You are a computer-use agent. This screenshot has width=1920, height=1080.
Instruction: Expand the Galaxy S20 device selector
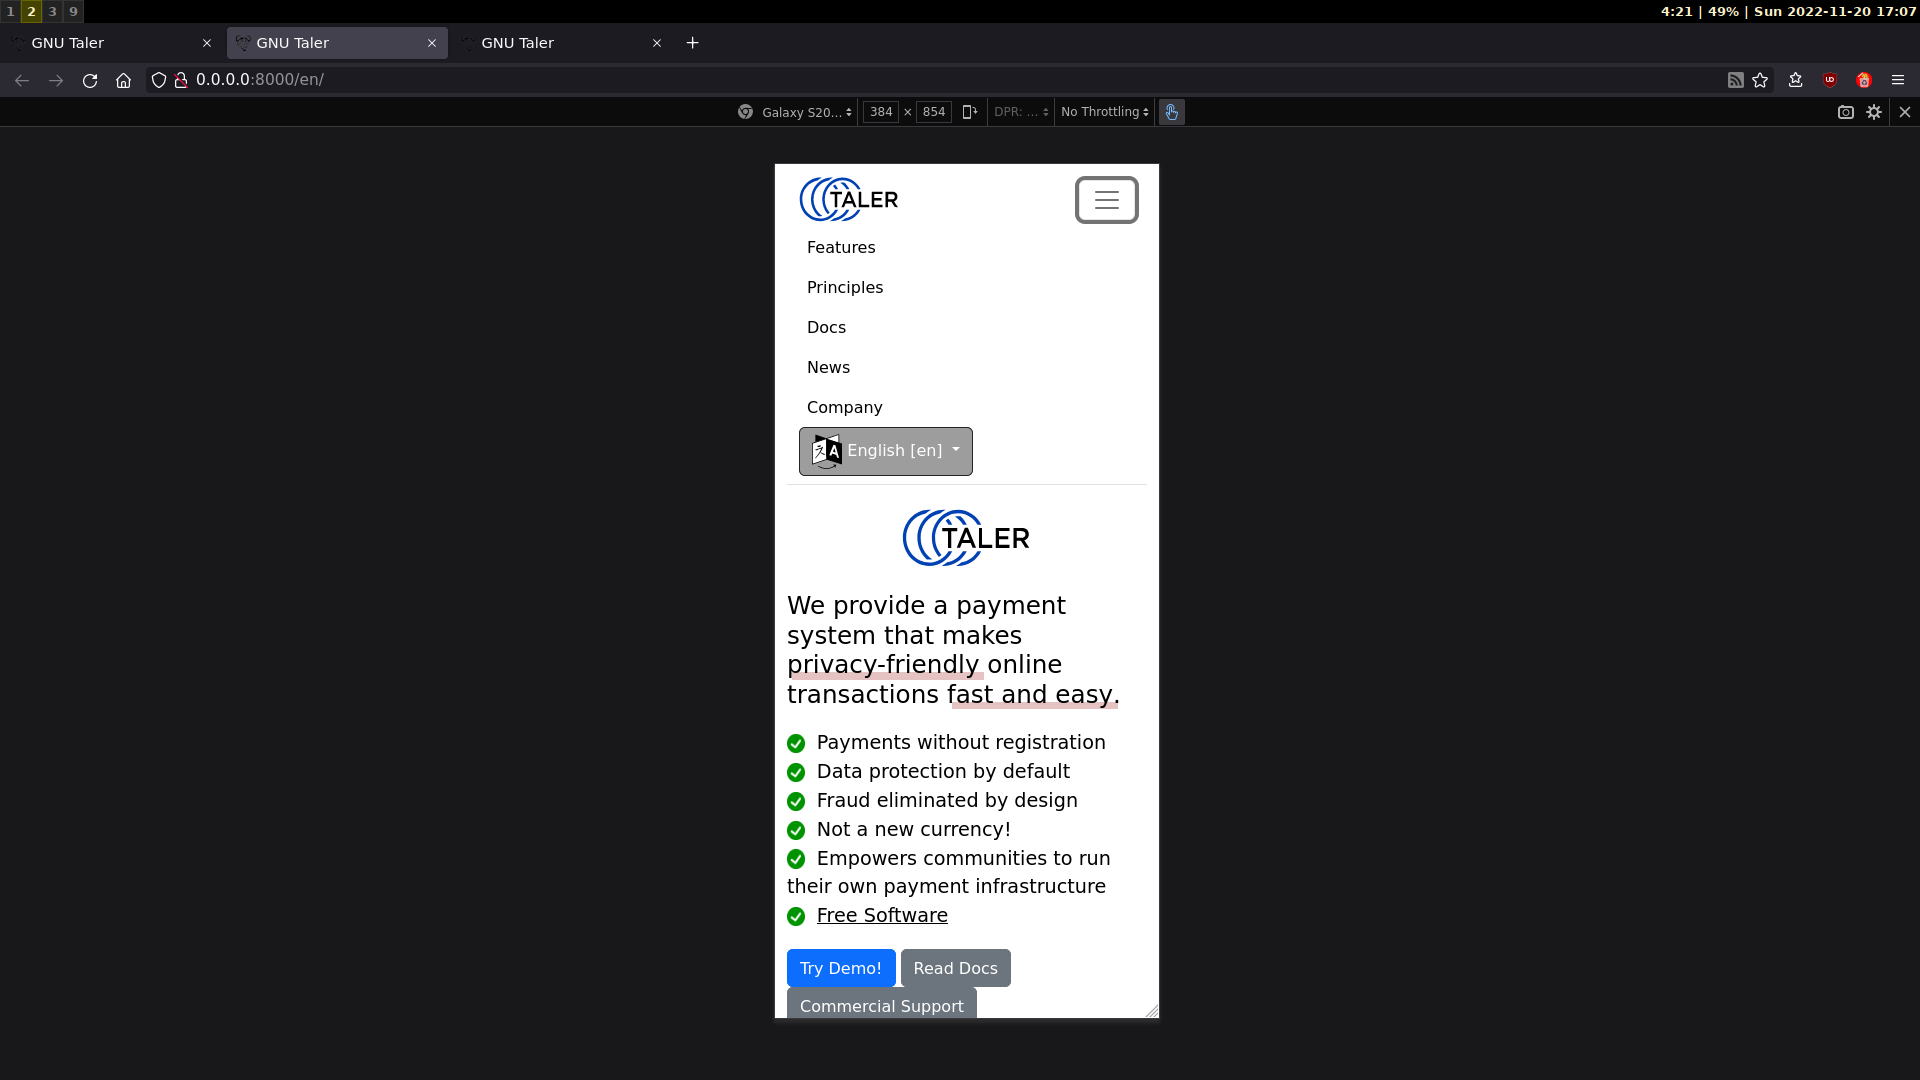pos(806,112)
